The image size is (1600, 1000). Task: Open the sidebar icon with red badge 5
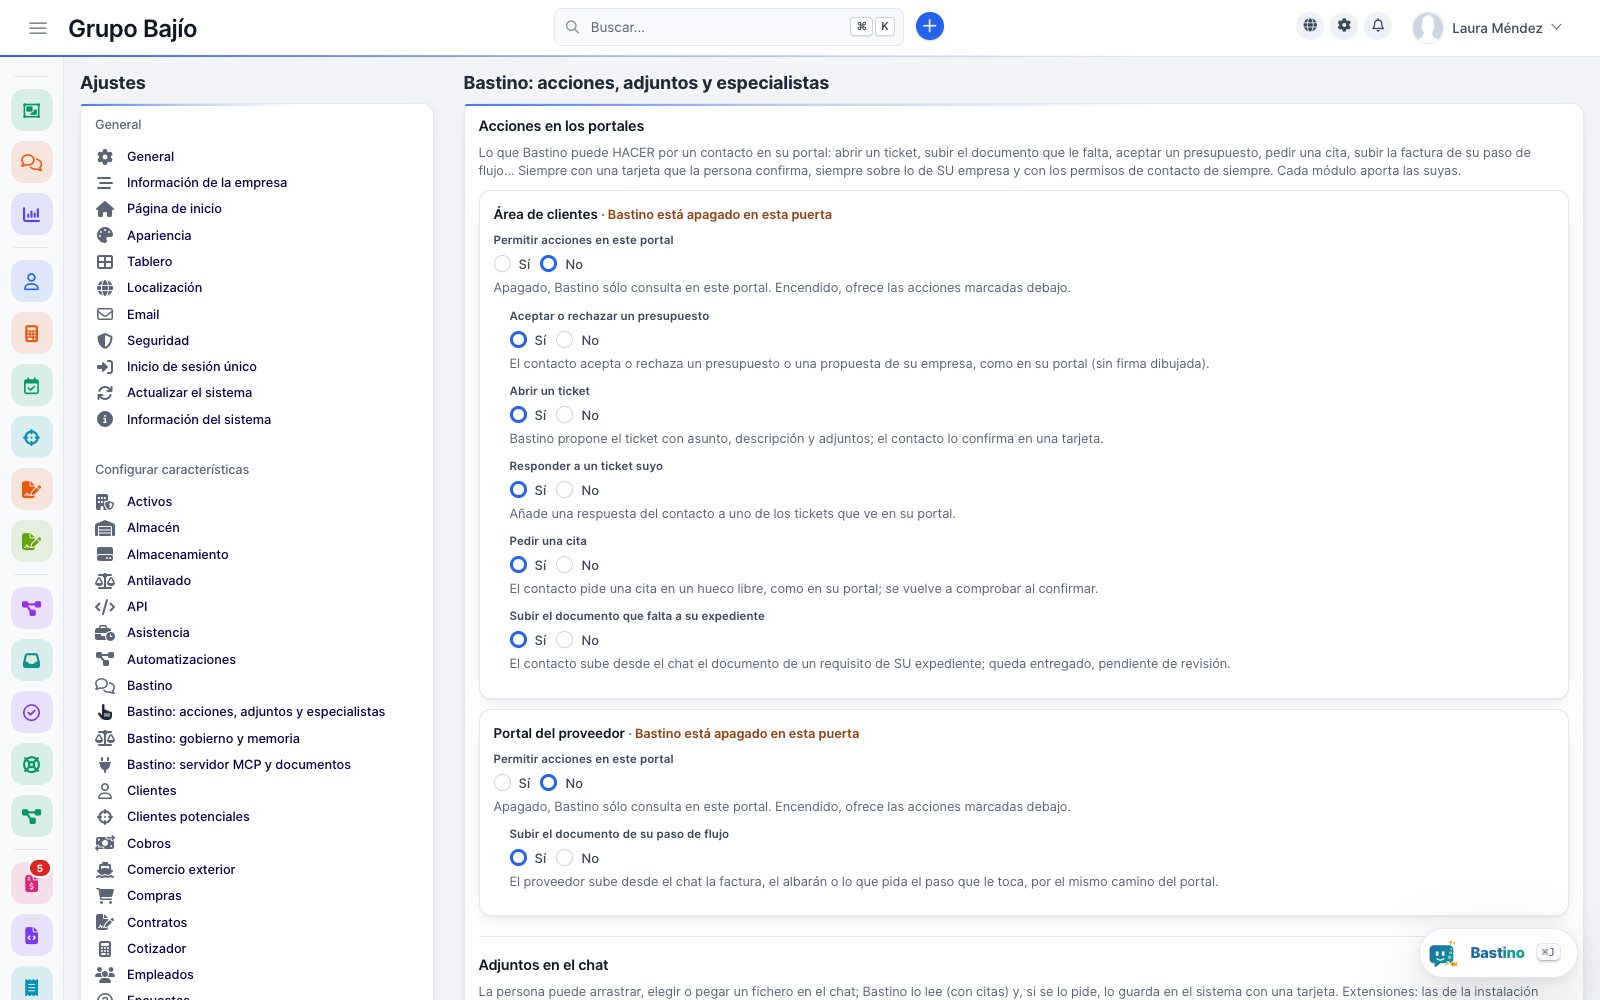[32, 883]
